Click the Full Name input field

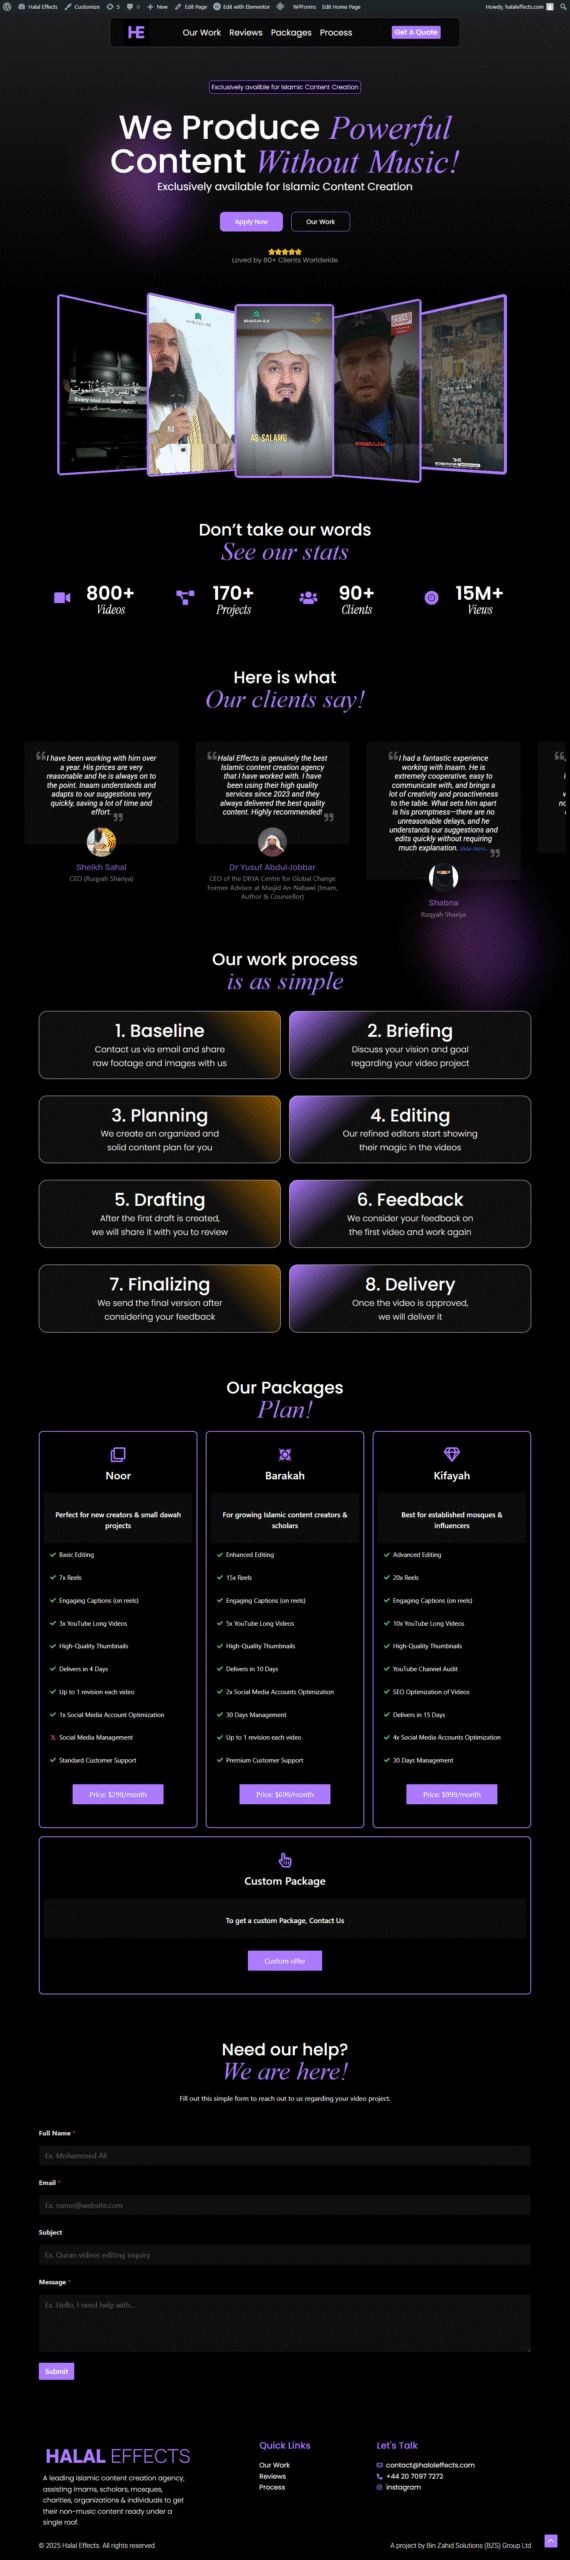(x=285, y=2155)
